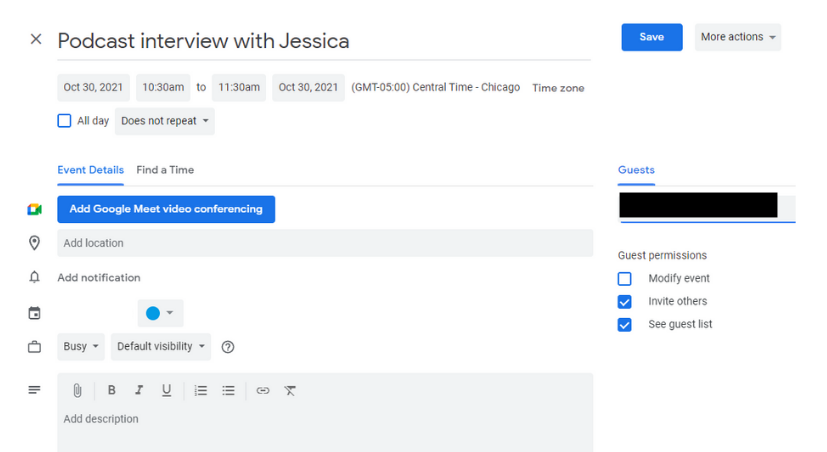Uncheck the Invite others permission

(625, 302)
